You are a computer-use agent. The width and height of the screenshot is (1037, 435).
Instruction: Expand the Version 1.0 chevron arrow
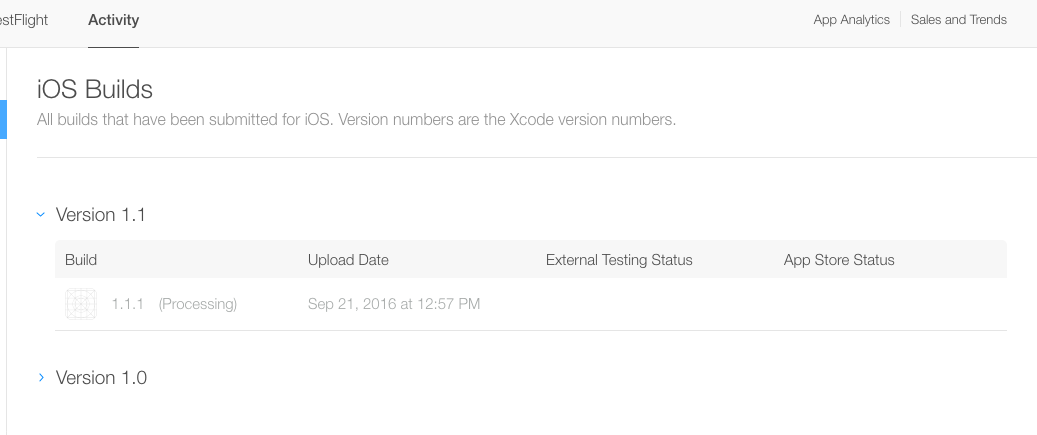[x=41, y=377]
